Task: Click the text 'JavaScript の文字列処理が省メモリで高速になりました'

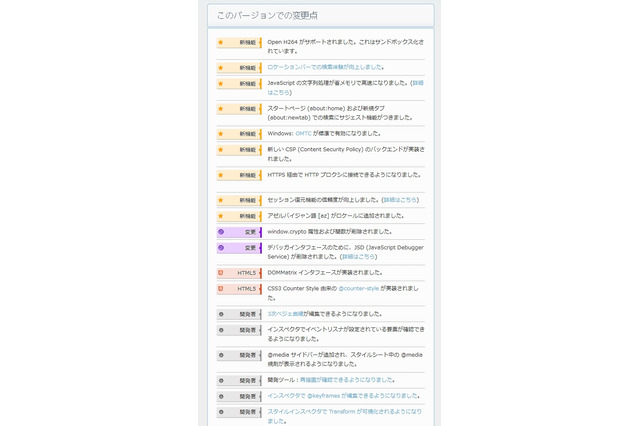Action: pyautogui.click(x=338, y=83)
